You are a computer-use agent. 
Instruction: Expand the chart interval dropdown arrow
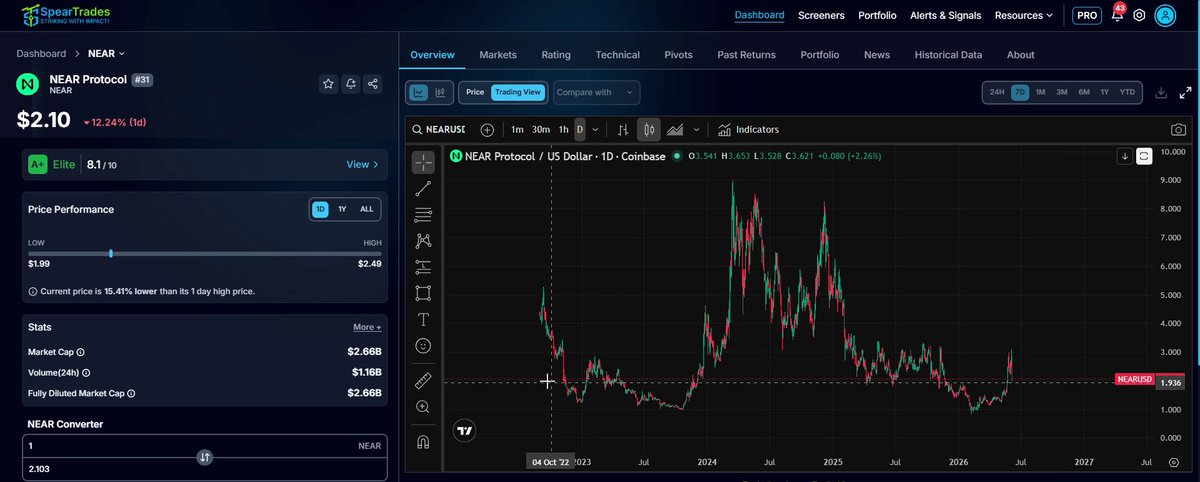coord(596,129)
